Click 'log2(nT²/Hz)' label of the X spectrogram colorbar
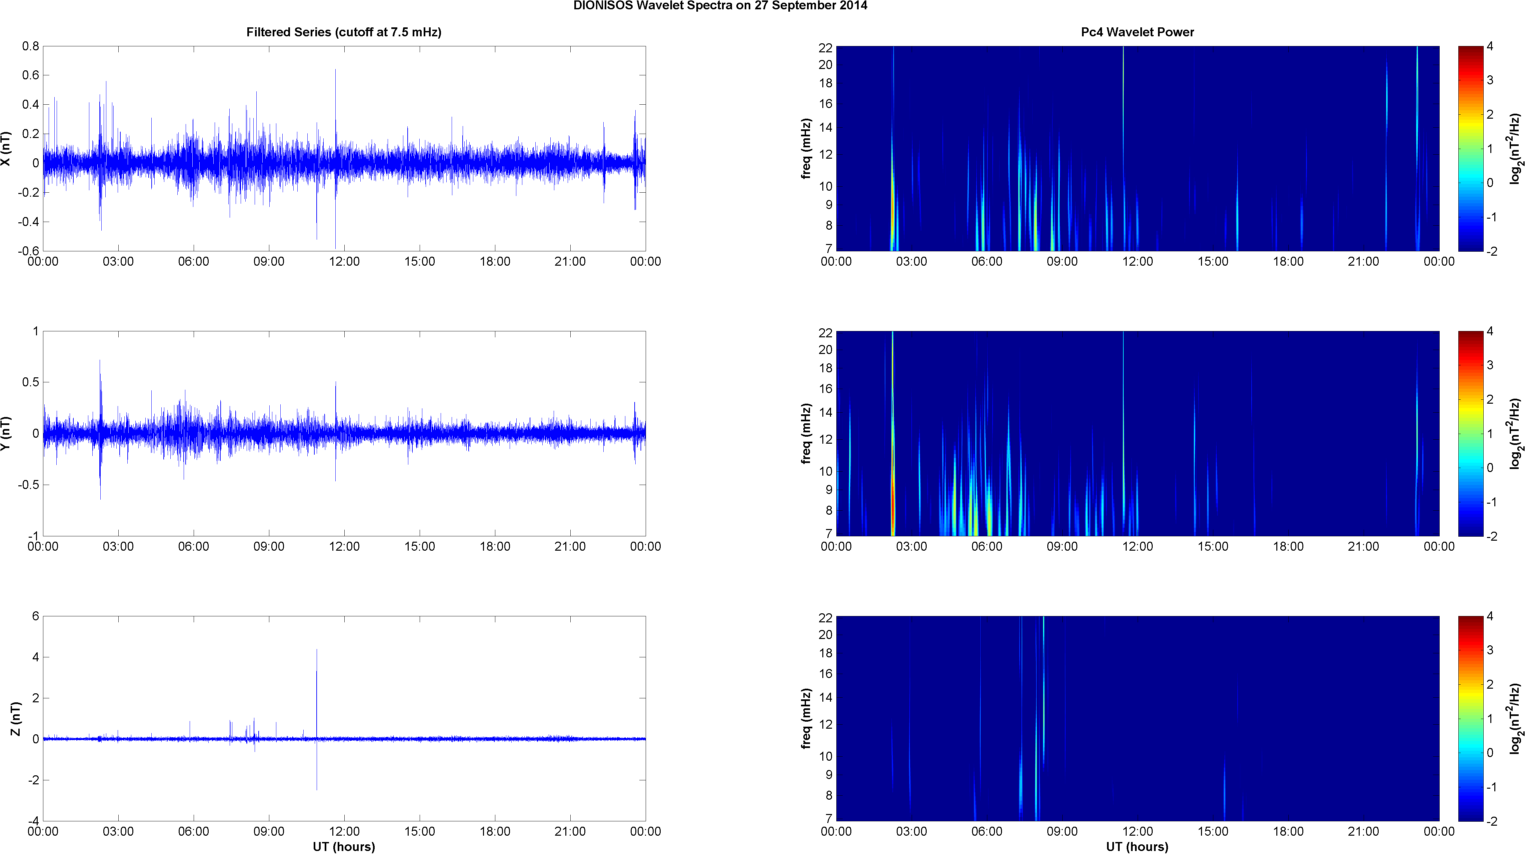 click(1517, 148)
